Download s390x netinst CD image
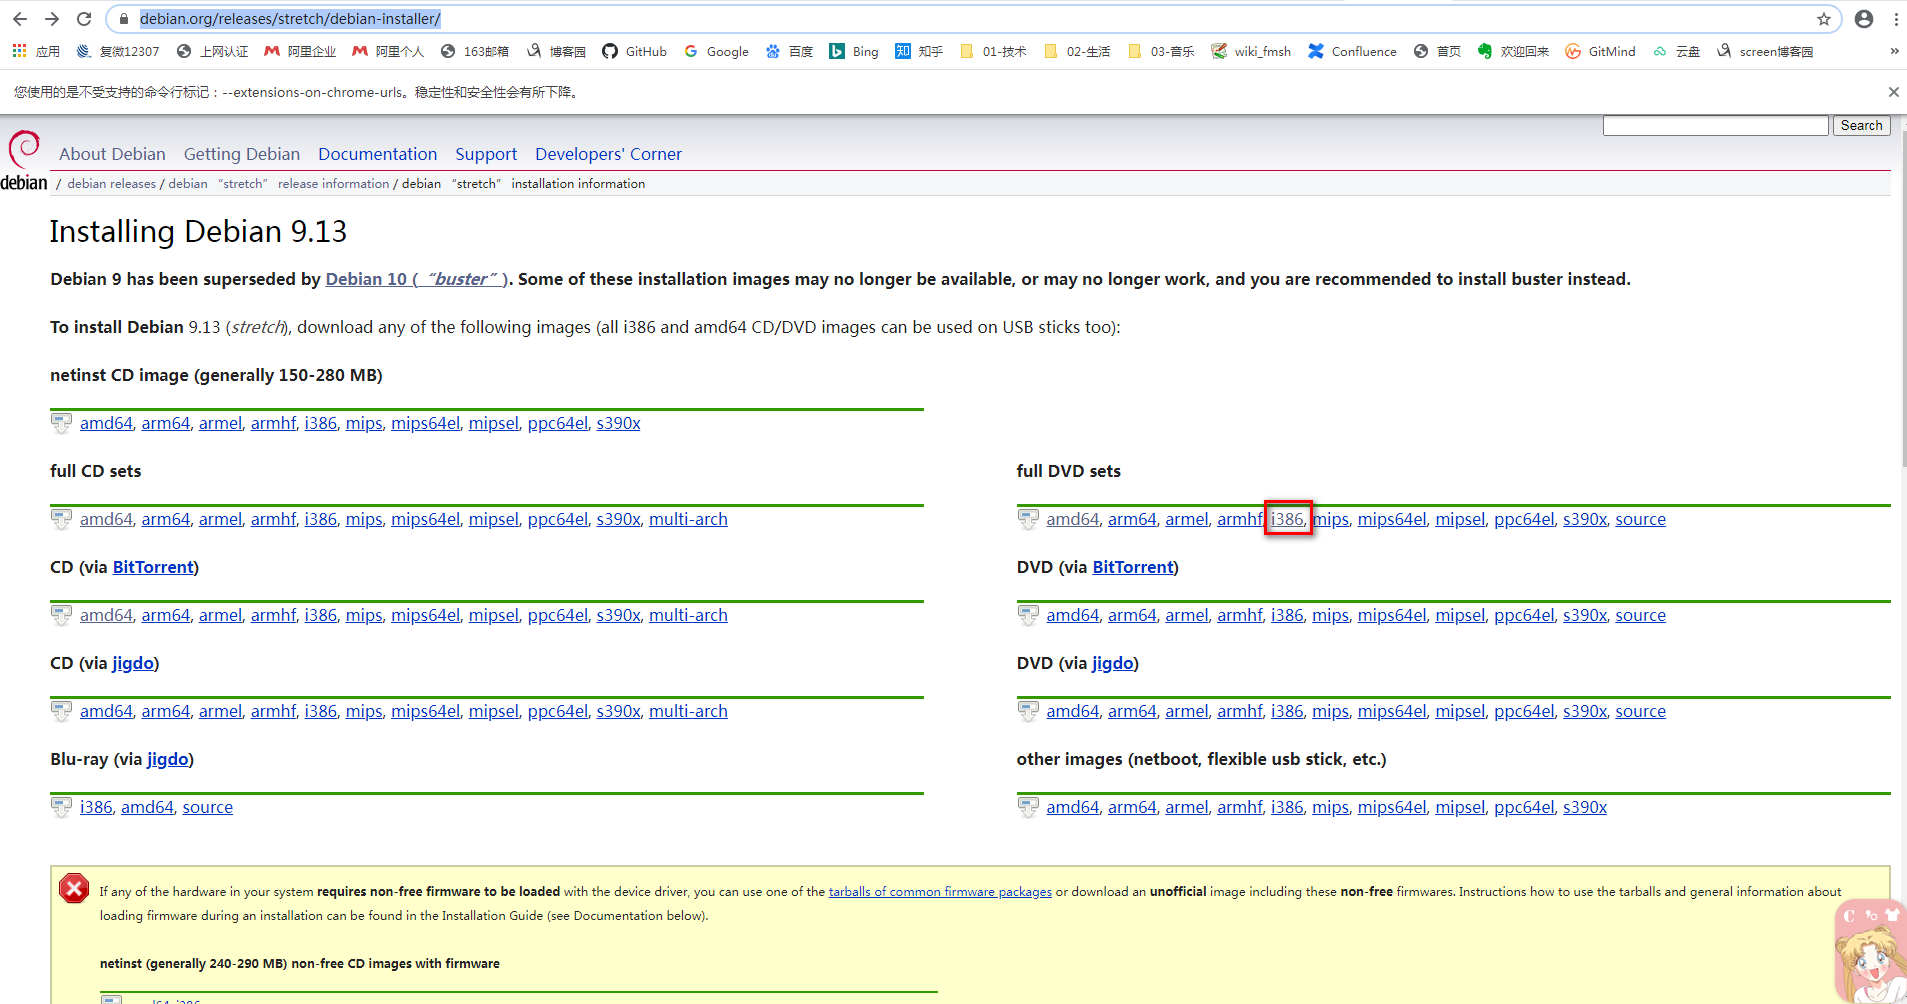The height and width of the screenshot is (1004, 1907). [618, 423]
